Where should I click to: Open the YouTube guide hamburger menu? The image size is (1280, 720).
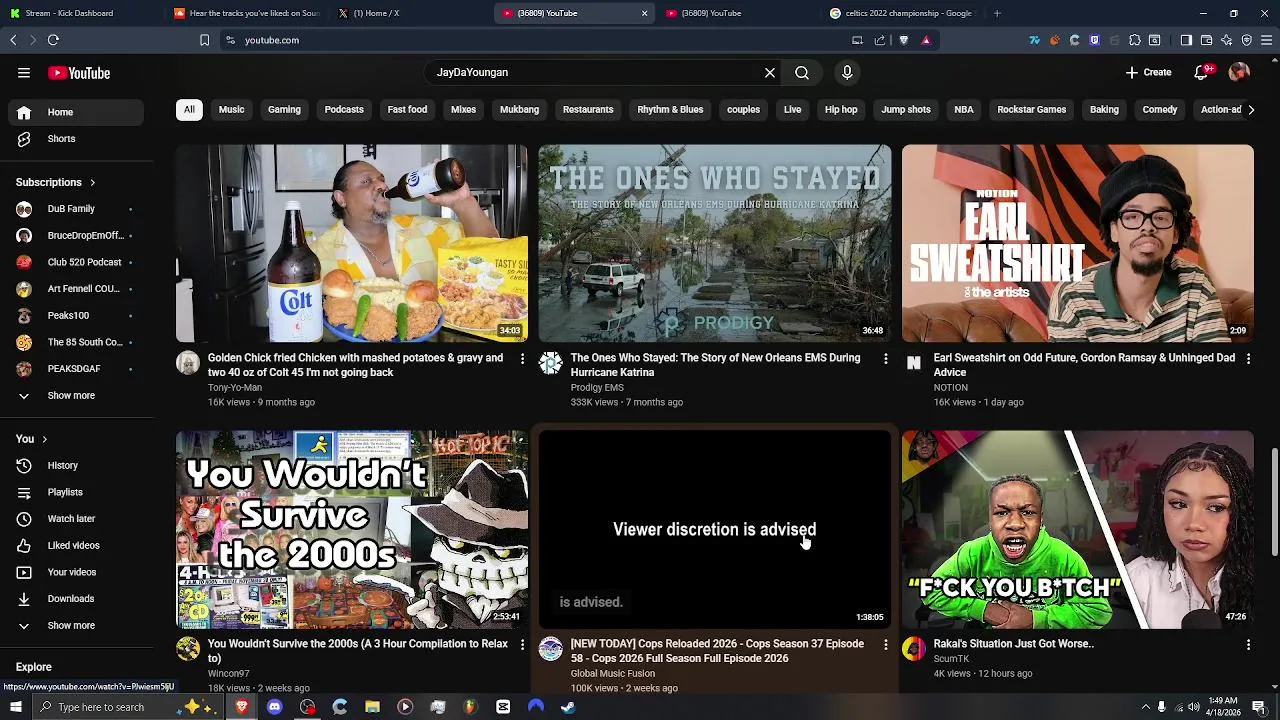pyautogui.click(x=24, y=73)
